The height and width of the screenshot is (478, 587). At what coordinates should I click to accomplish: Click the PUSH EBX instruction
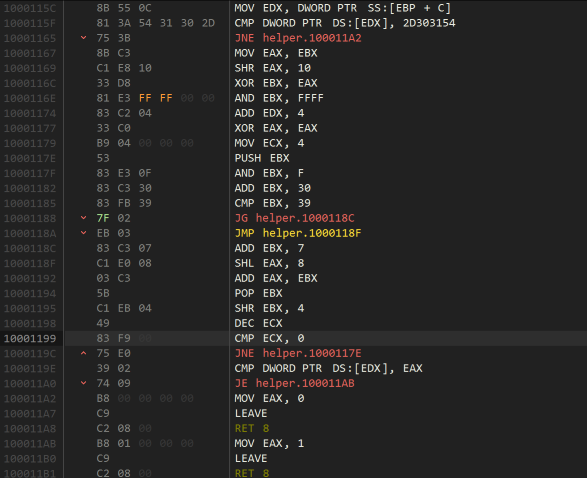point(262,158)
